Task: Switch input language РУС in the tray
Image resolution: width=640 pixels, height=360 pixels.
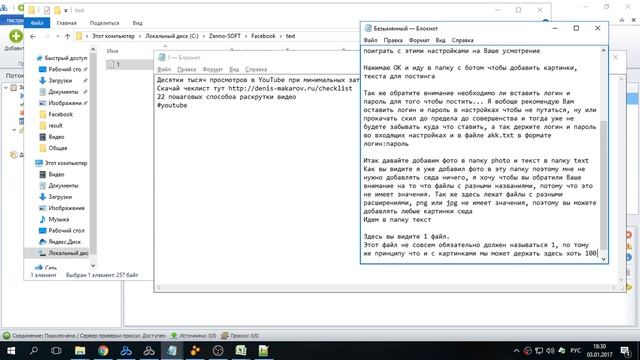Action: (x=576, y=351)
